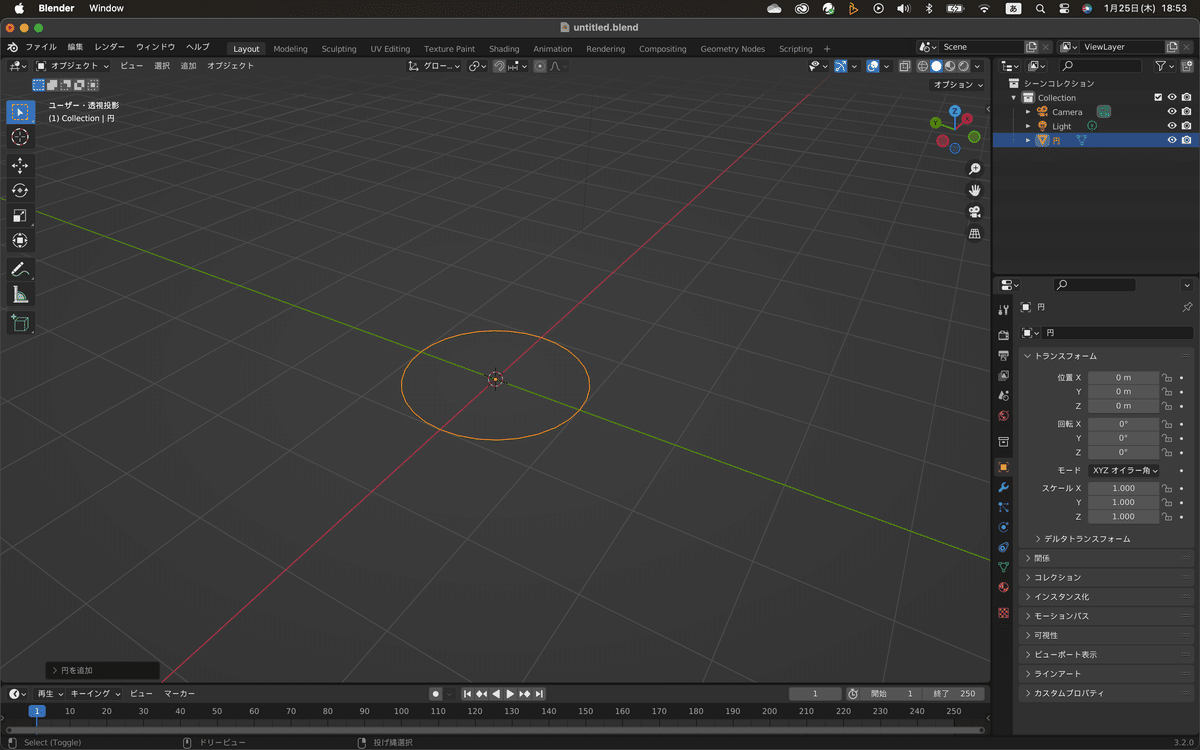Click the play animation button
The image size is (1200, 750).
[x=510, y=694]
